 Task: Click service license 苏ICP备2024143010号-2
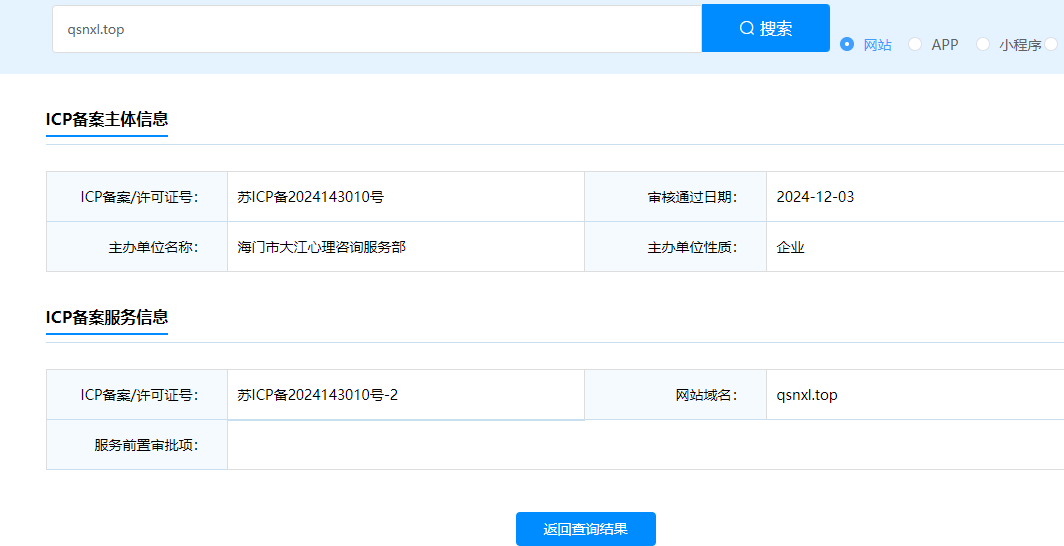pos(318,395)
